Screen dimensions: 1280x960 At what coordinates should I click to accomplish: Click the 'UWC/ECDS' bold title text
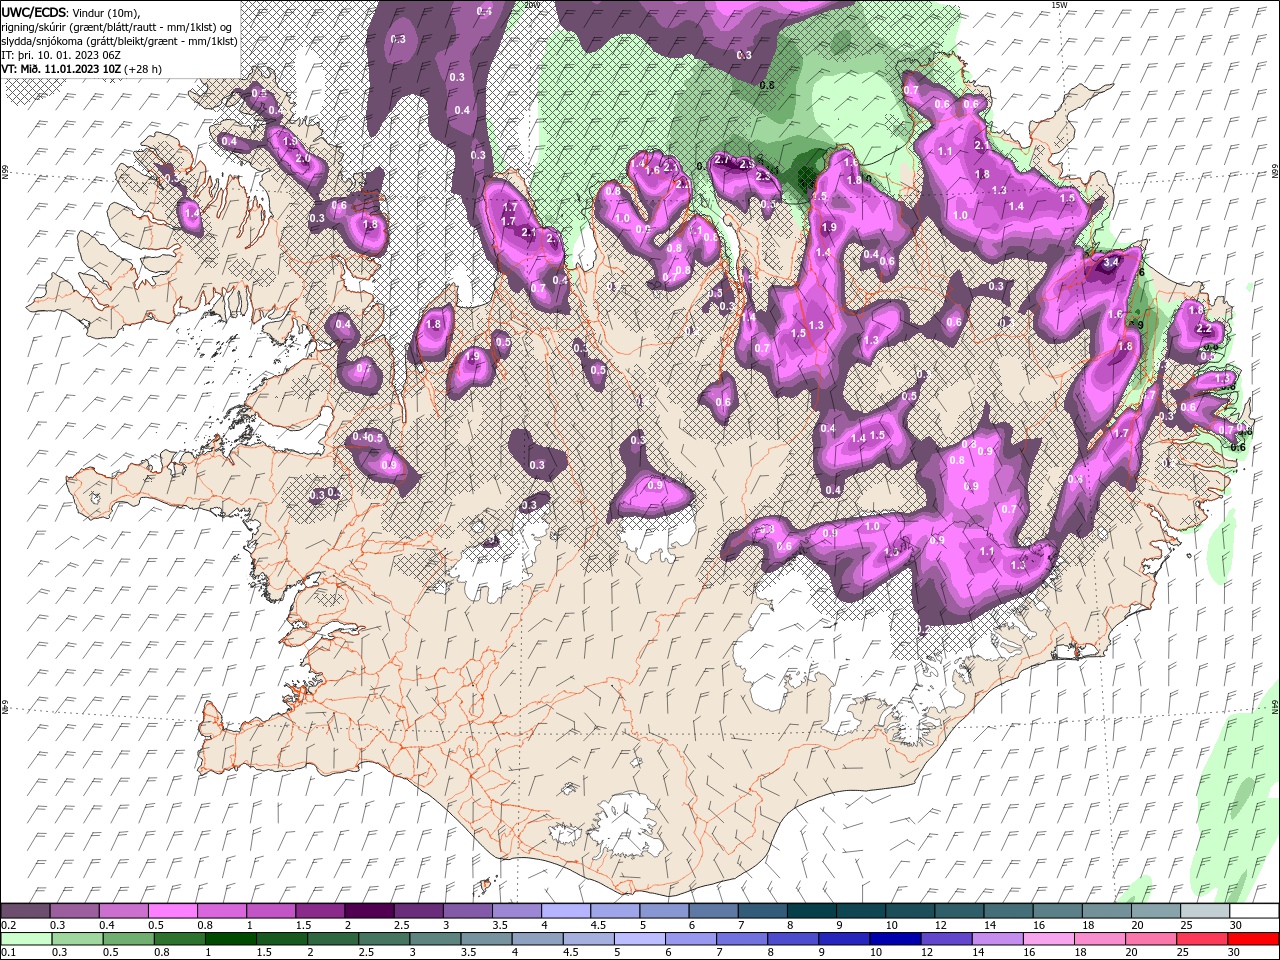click(36, 12)
